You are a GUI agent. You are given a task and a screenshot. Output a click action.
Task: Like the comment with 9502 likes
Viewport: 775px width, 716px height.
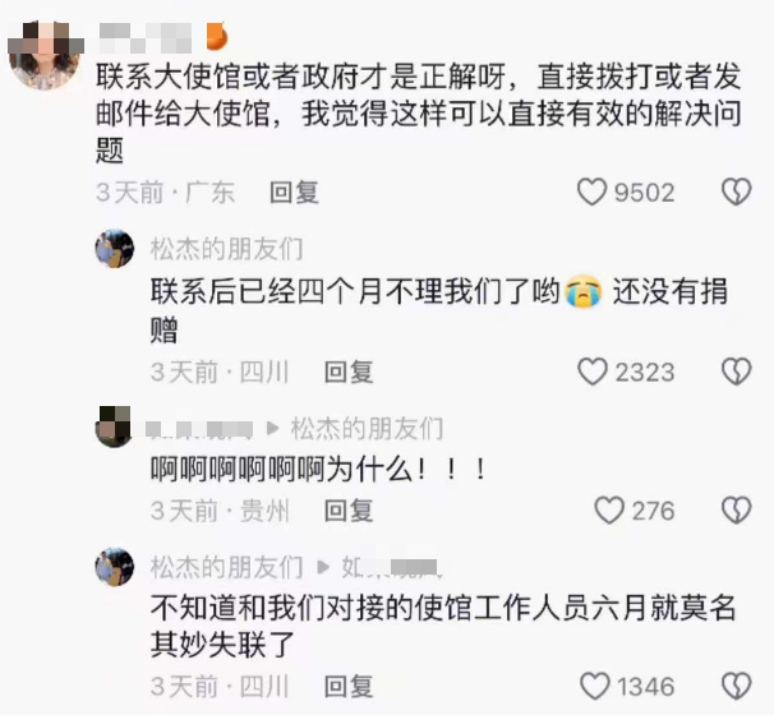coord(592,192)
